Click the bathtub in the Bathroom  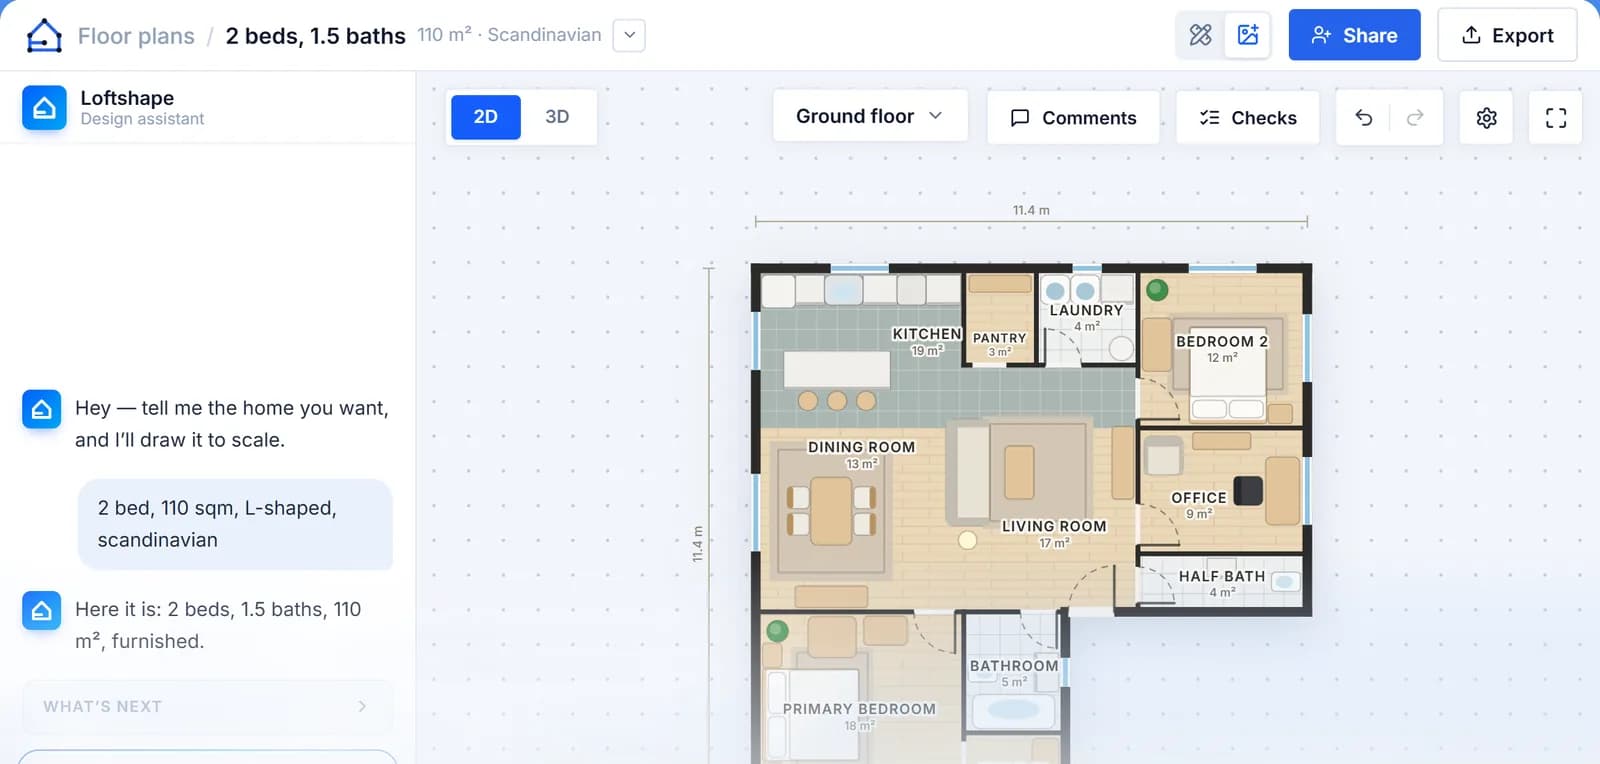tap(1014, 710)
